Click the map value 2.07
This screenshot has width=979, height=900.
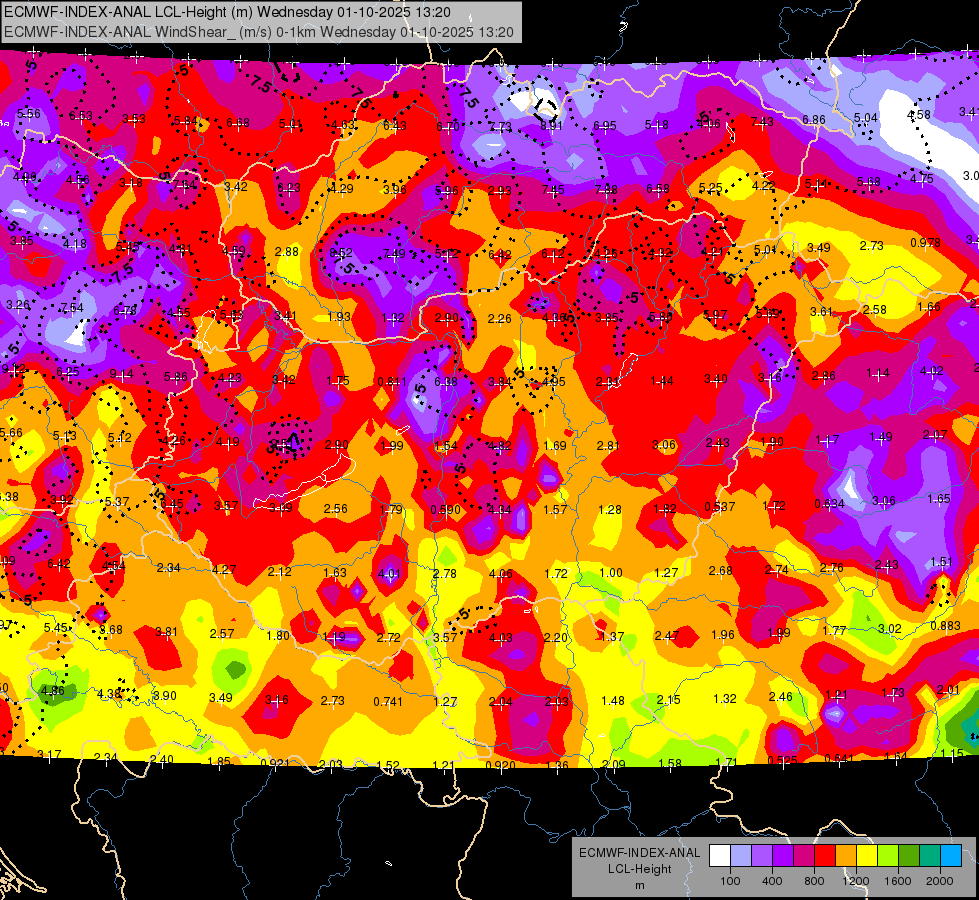(x=935, y=435)
